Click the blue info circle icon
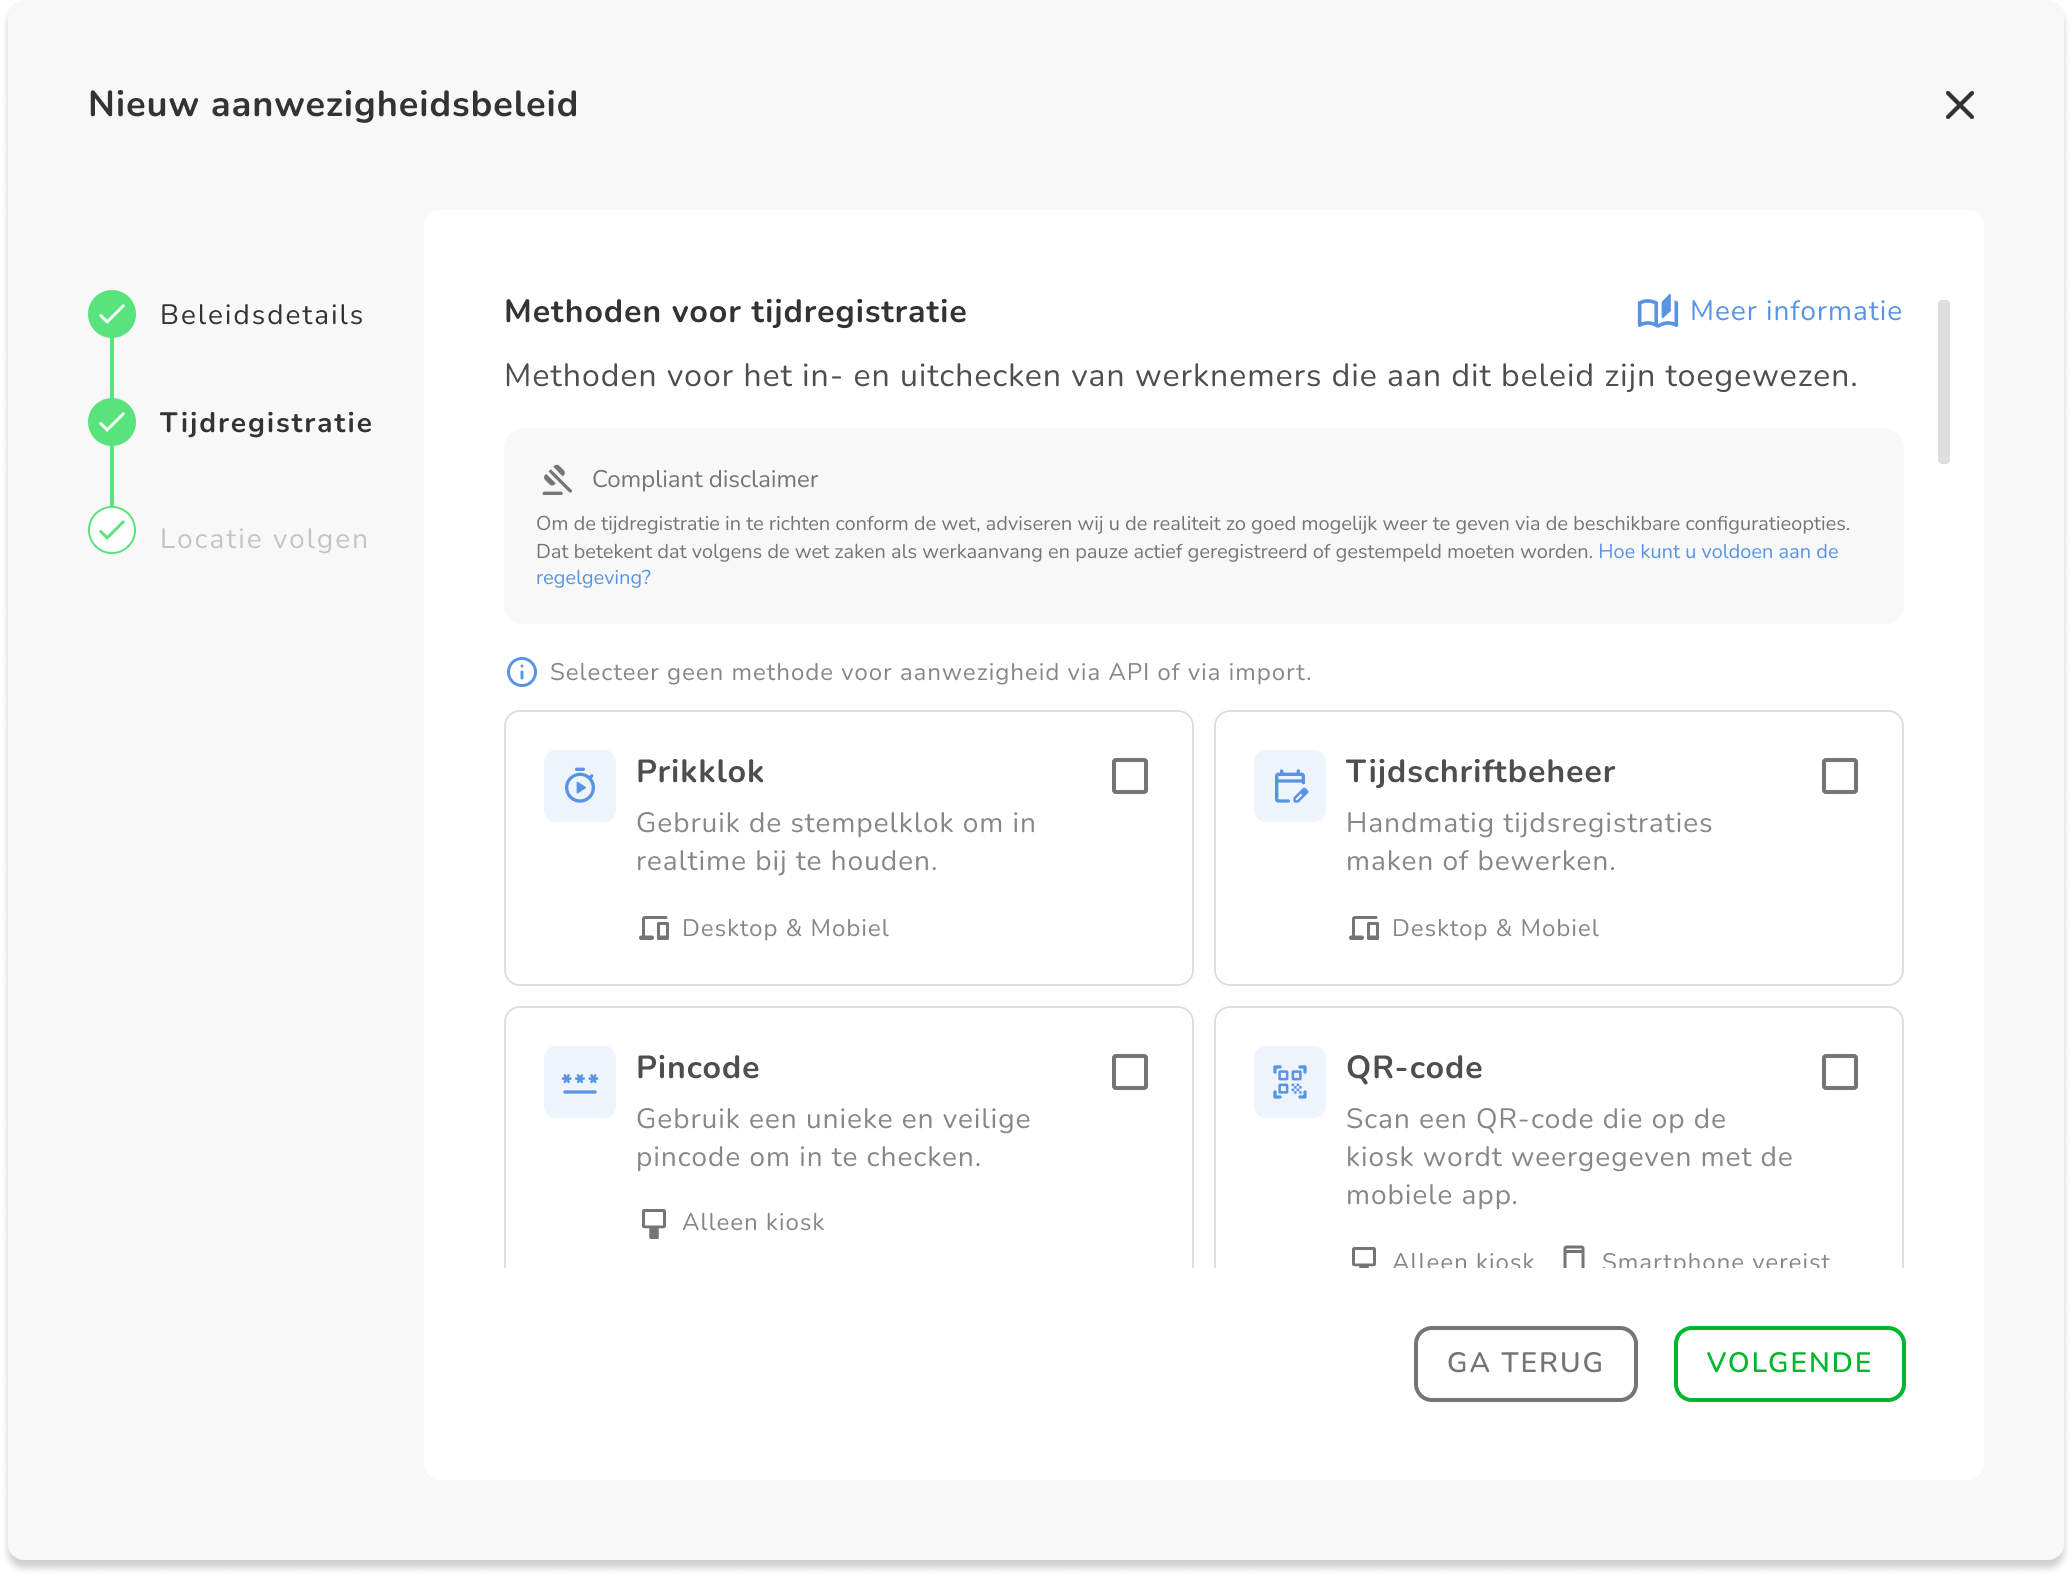The height and width of the screenshot is (1576, 2072). click(522, 672)
